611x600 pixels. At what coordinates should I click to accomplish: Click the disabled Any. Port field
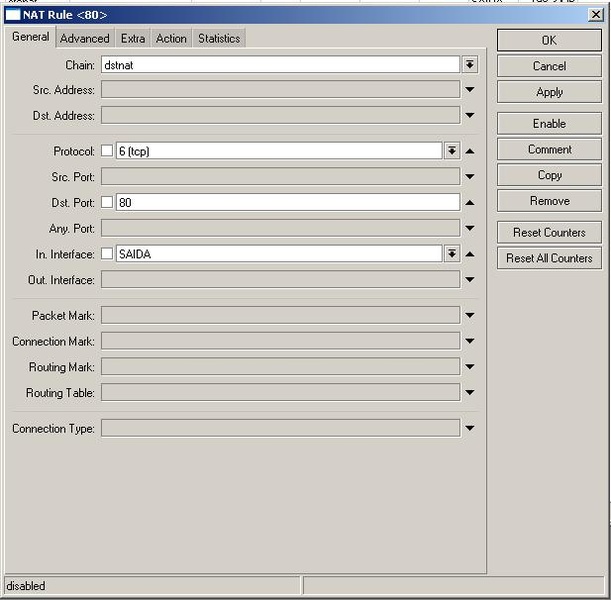pyautogui.click(x=280, y=228)
